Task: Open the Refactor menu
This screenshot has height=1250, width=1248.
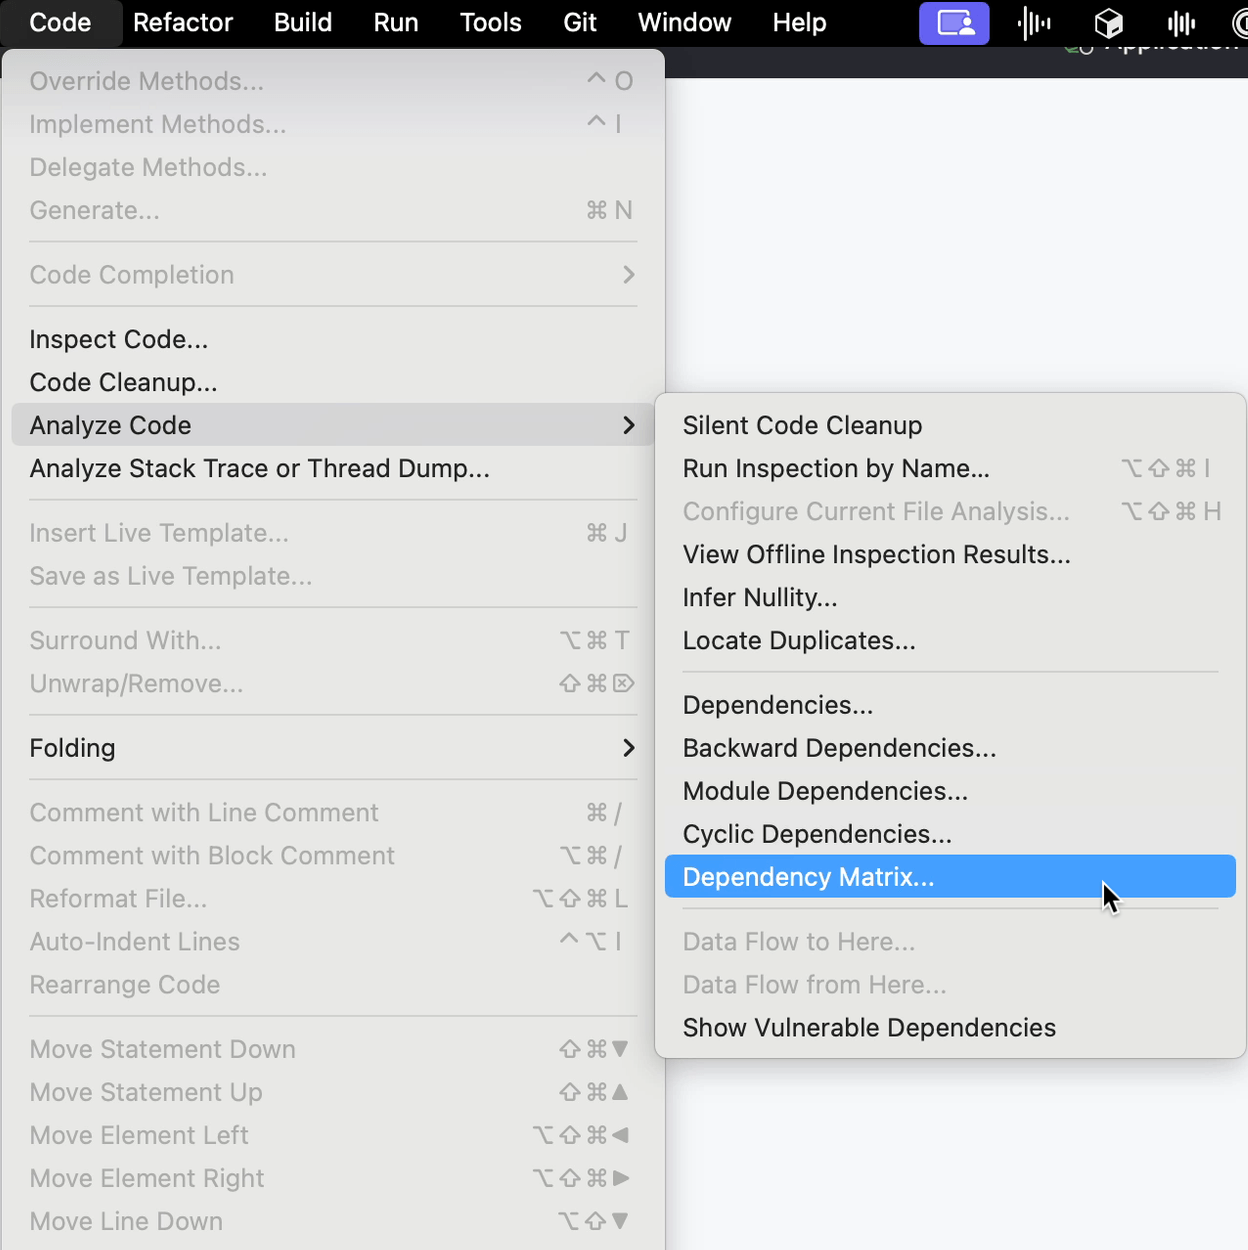Action: (x=183, y=23)
